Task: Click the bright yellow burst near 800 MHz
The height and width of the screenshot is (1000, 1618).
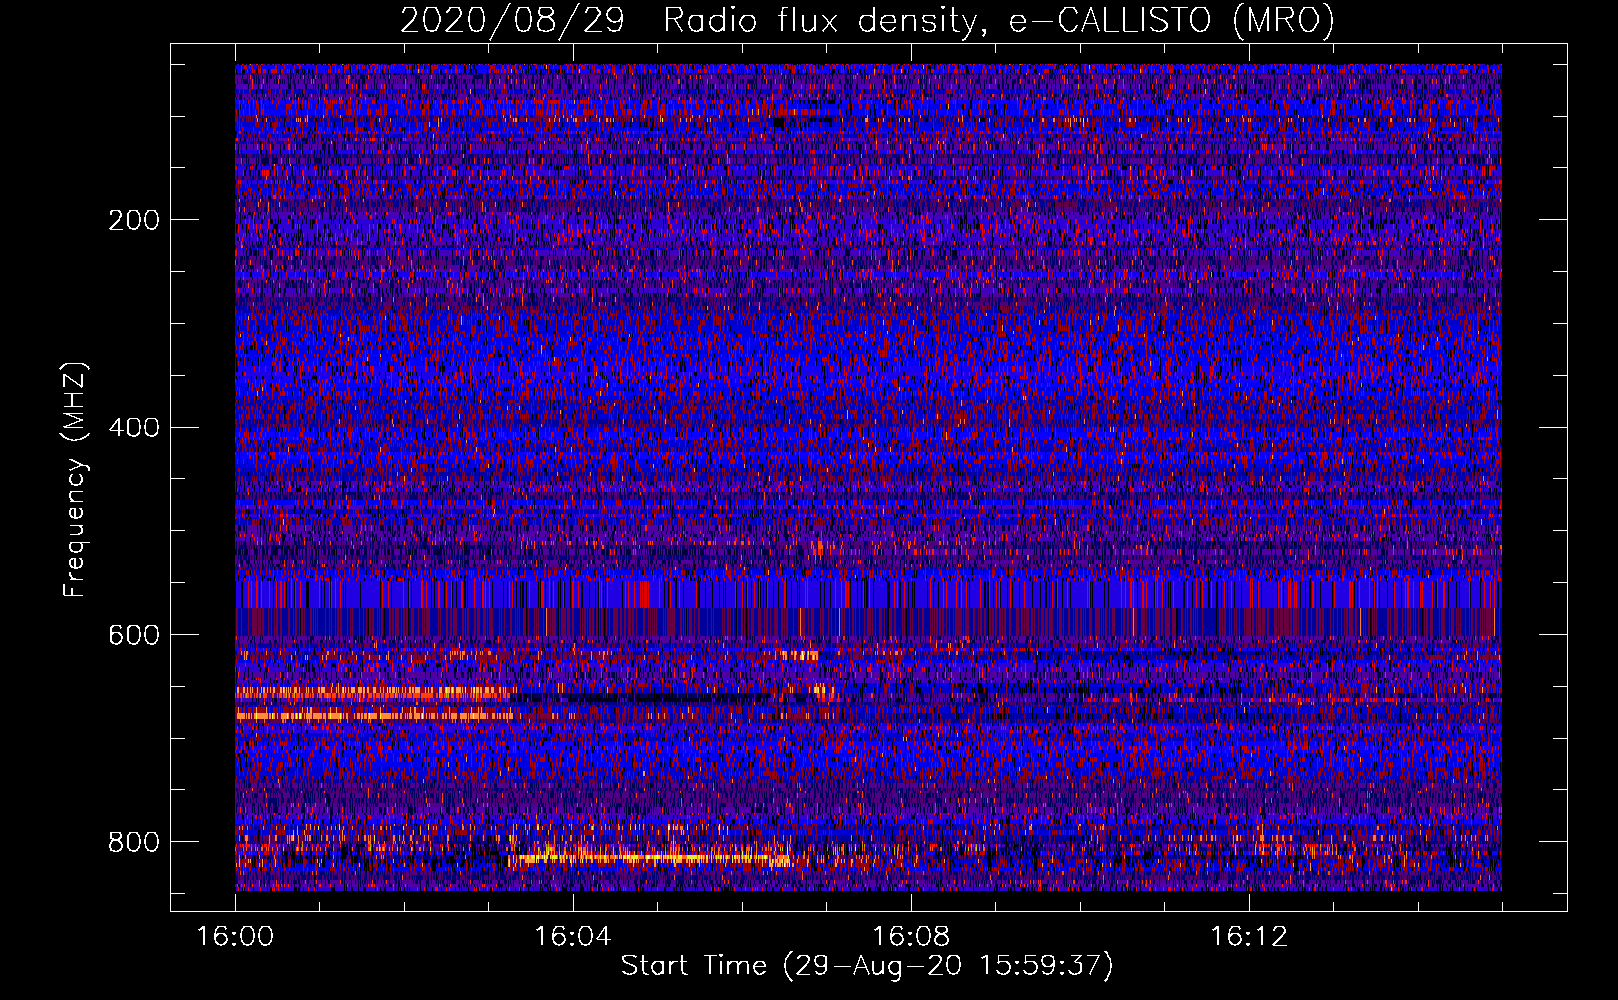Action: pos(650,857)
